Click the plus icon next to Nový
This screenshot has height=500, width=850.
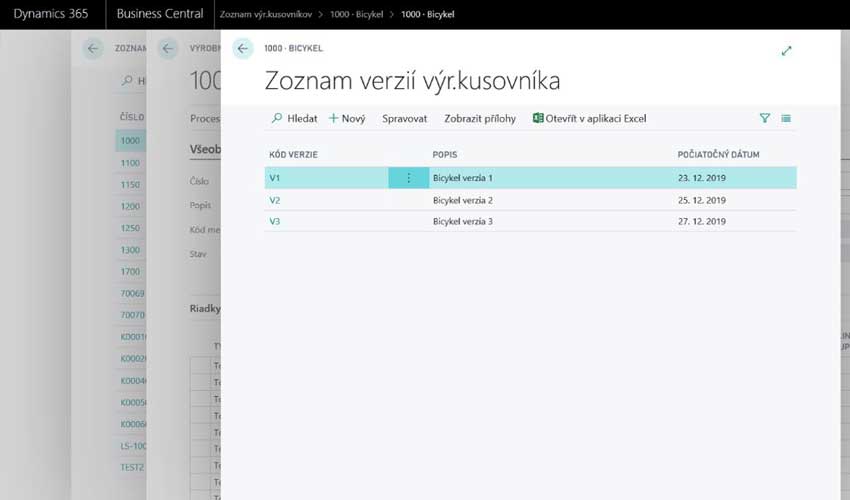click(333, 118)
